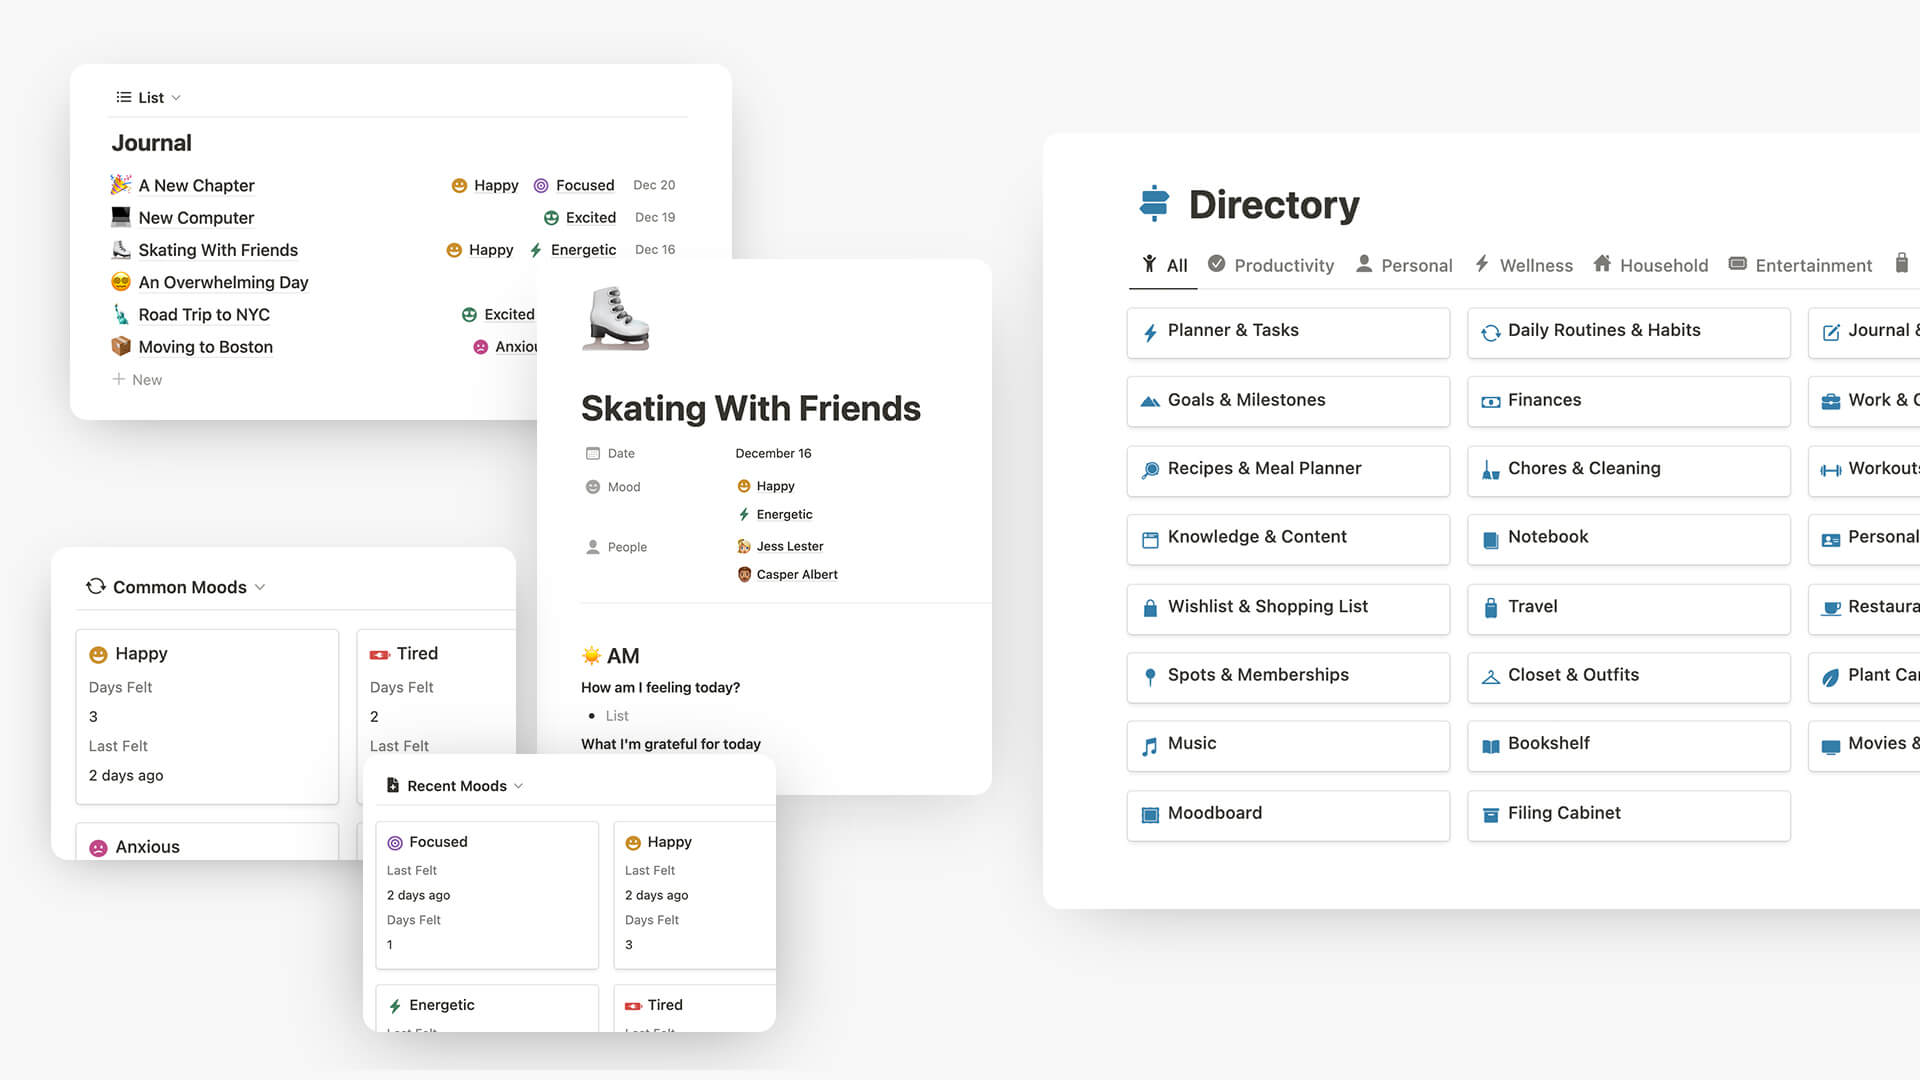
Task: Click the New journal entry button
Action: [136, 378]
